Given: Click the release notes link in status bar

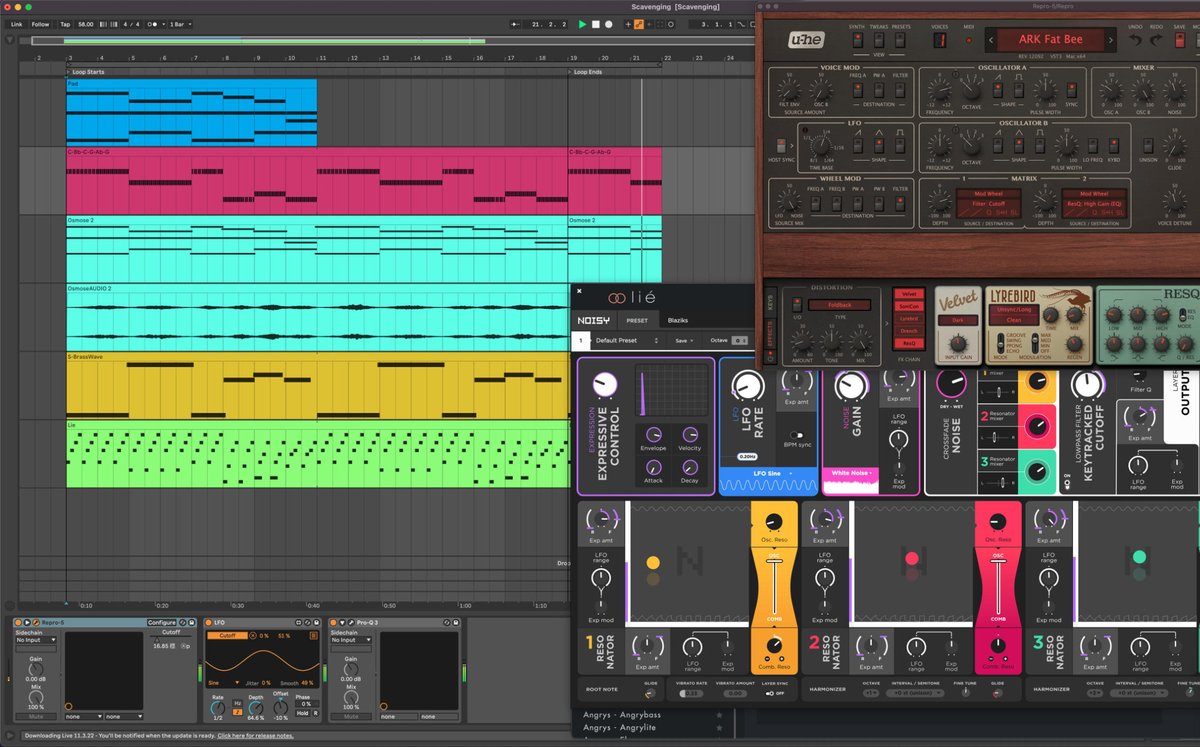Looking at the screenshot, I should pyautogui.click(x=255, y=735).
